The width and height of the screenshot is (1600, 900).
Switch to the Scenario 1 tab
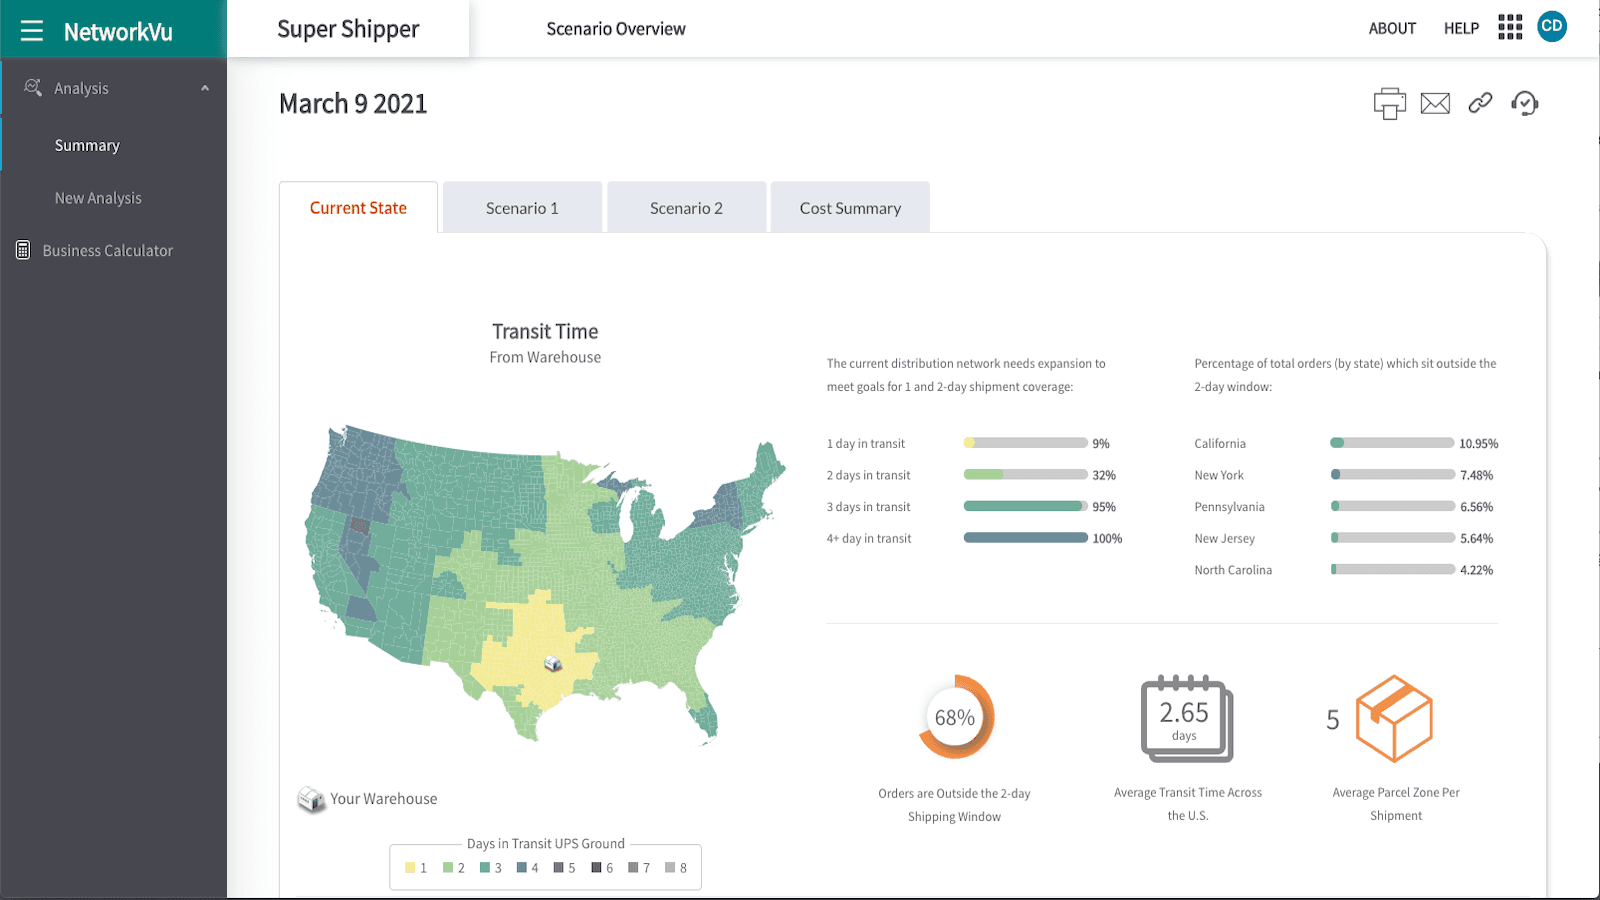pos(521,207)
